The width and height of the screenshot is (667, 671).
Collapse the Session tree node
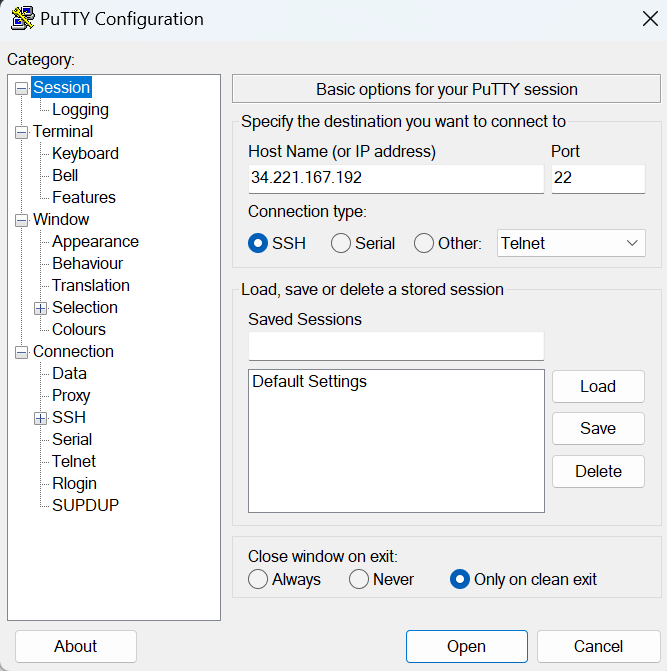tap(22, 88)
